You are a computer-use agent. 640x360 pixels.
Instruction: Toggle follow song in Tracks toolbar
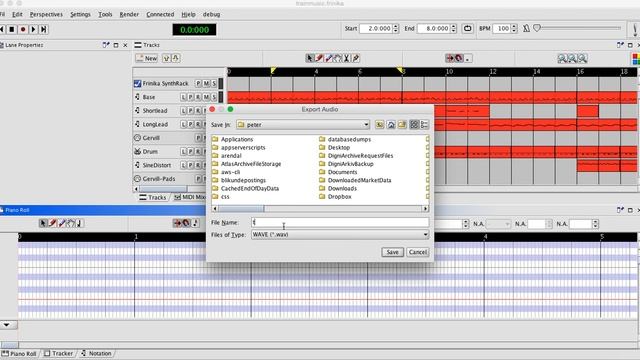[x=449, y=58]
